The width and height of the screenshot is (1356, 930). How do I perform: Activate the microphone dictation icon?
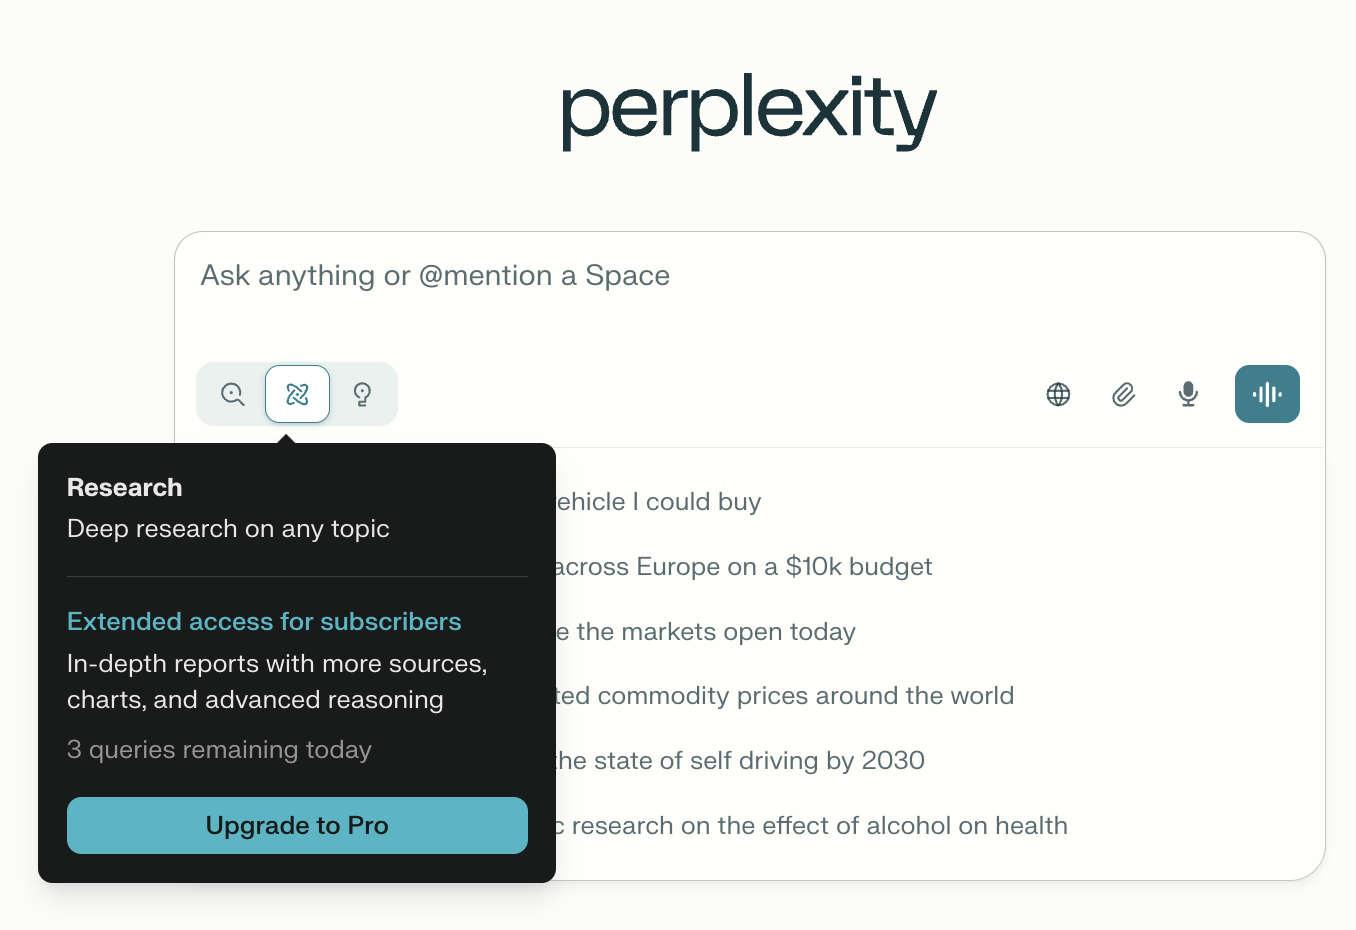pyautogui.click(x=1188, y=394)
